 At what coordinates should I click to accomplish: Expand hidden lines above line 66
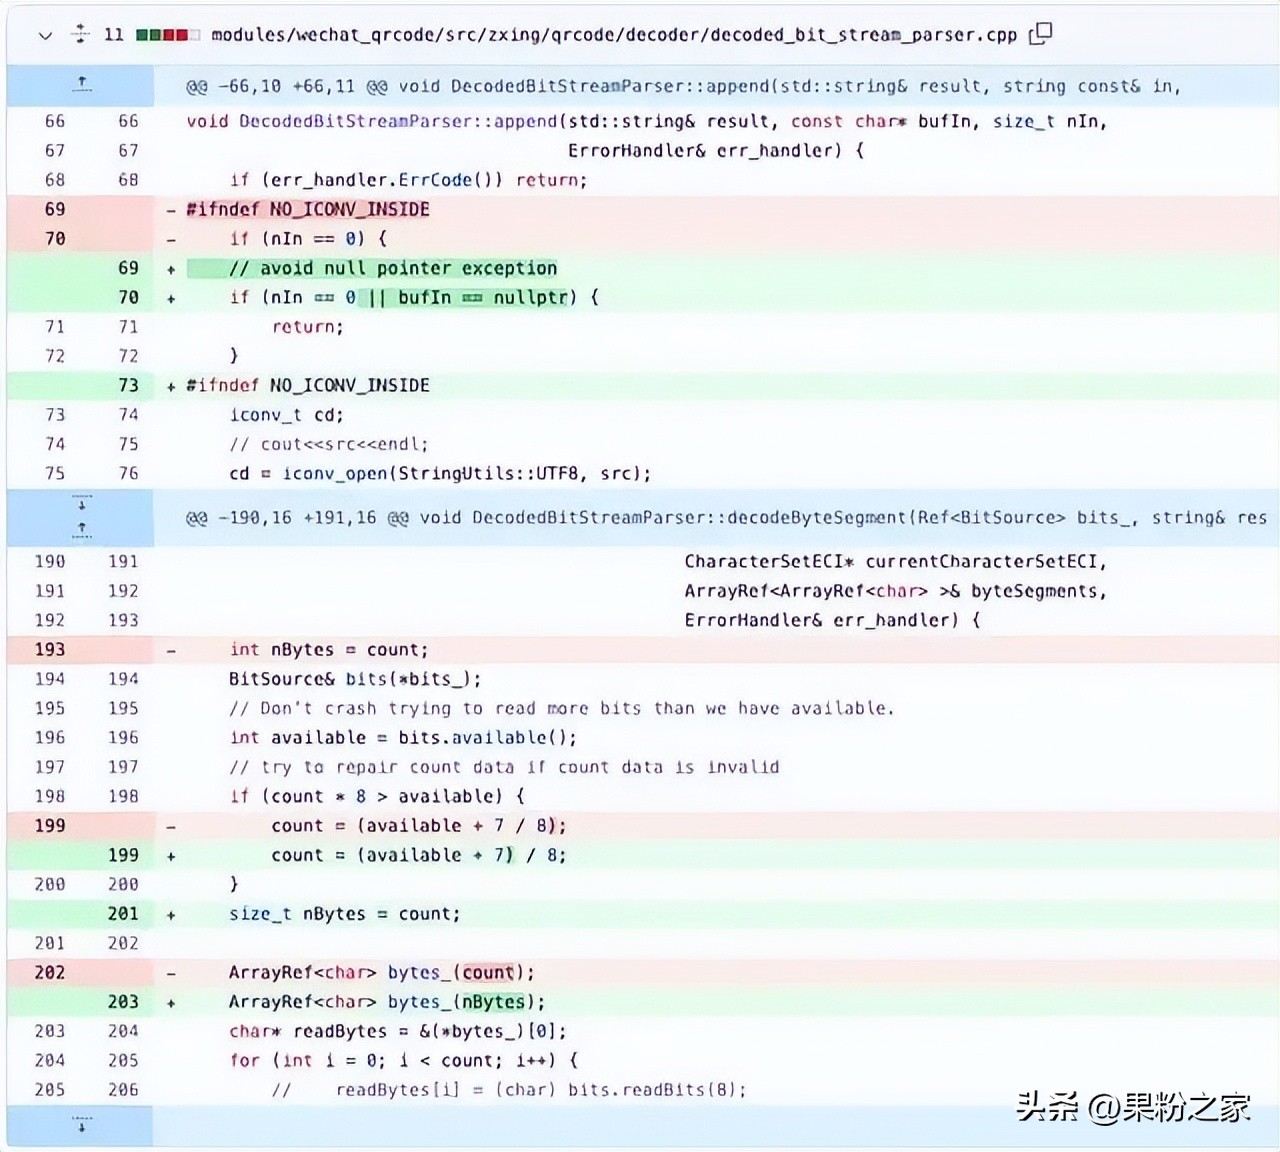(82, 85)
